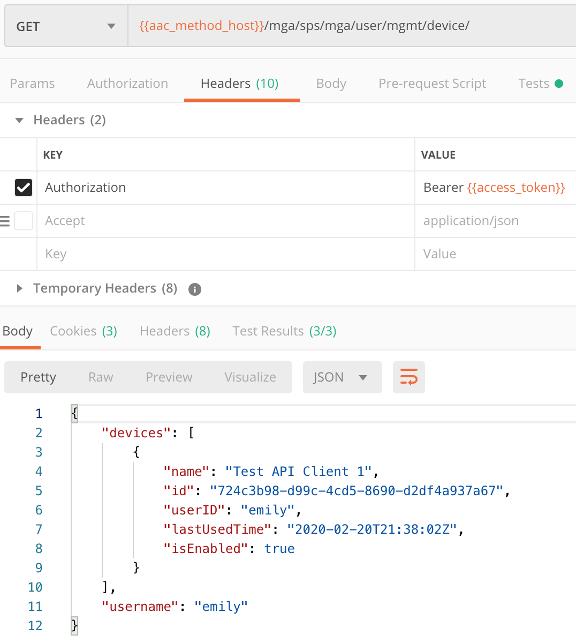Click the empty Key input field
Image resolution: width=576 pixels, height=642 pixels.
pos(225,254)
